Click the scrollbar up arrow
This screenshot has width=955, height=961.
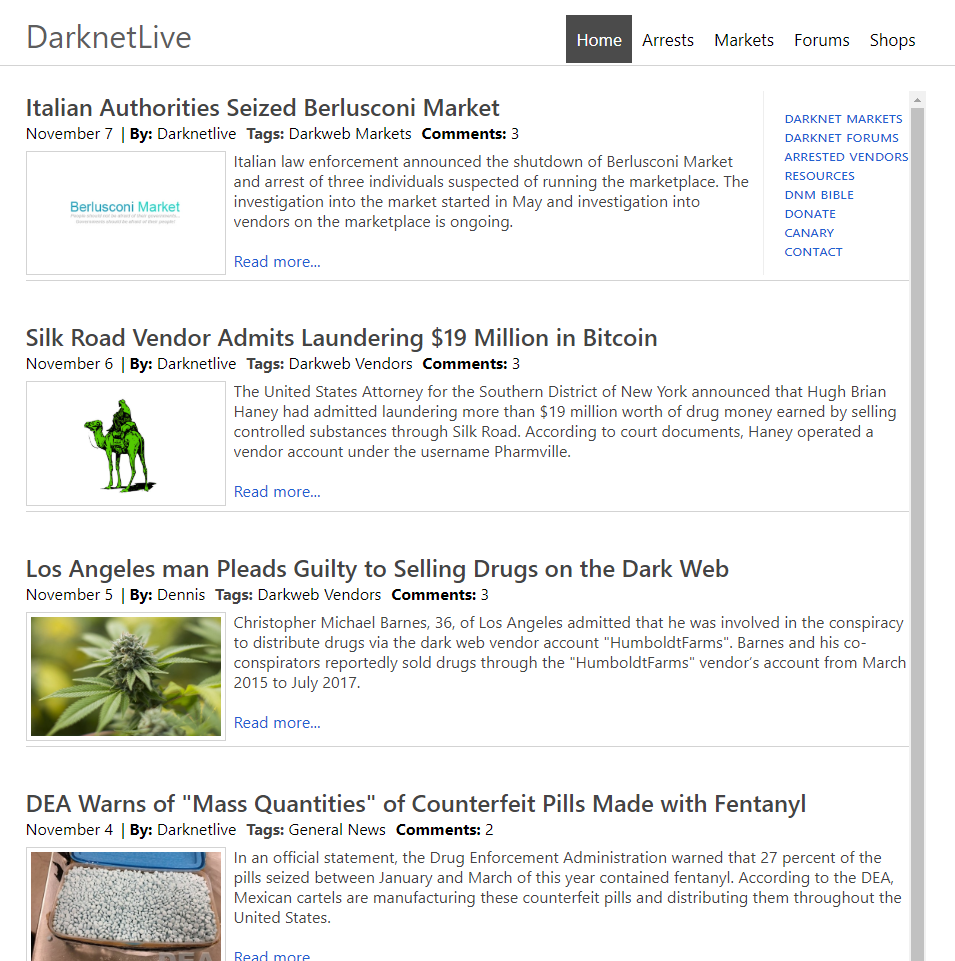pyautogui.click(x=917, y=99)
